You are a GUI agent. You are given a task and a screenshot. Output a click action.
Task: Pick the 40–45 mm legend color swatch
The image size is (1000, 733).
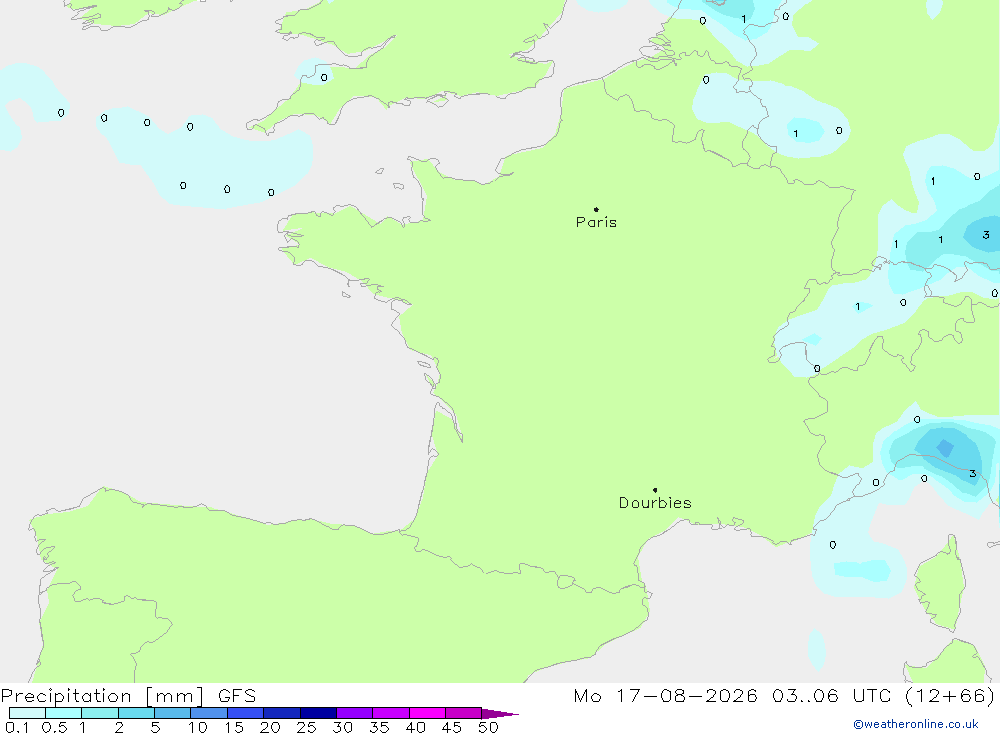tap(427, 713)
